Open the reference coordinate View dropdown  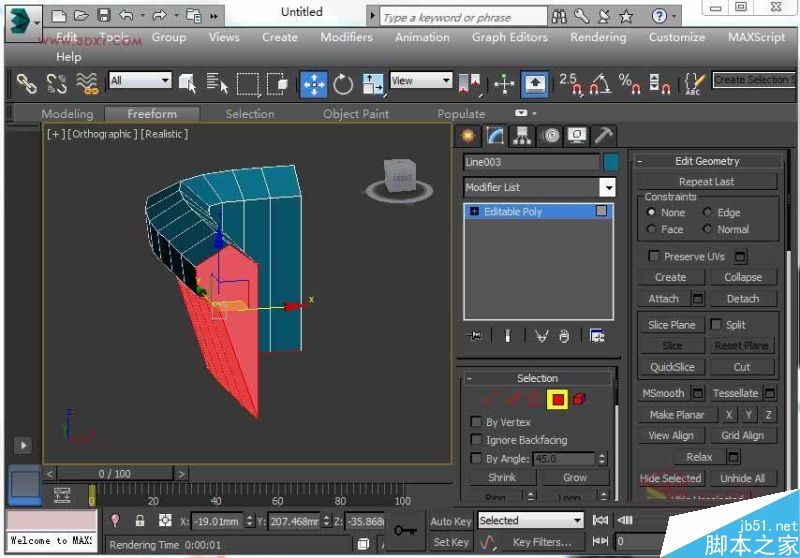pyautogui.click(x=421, y=81)
